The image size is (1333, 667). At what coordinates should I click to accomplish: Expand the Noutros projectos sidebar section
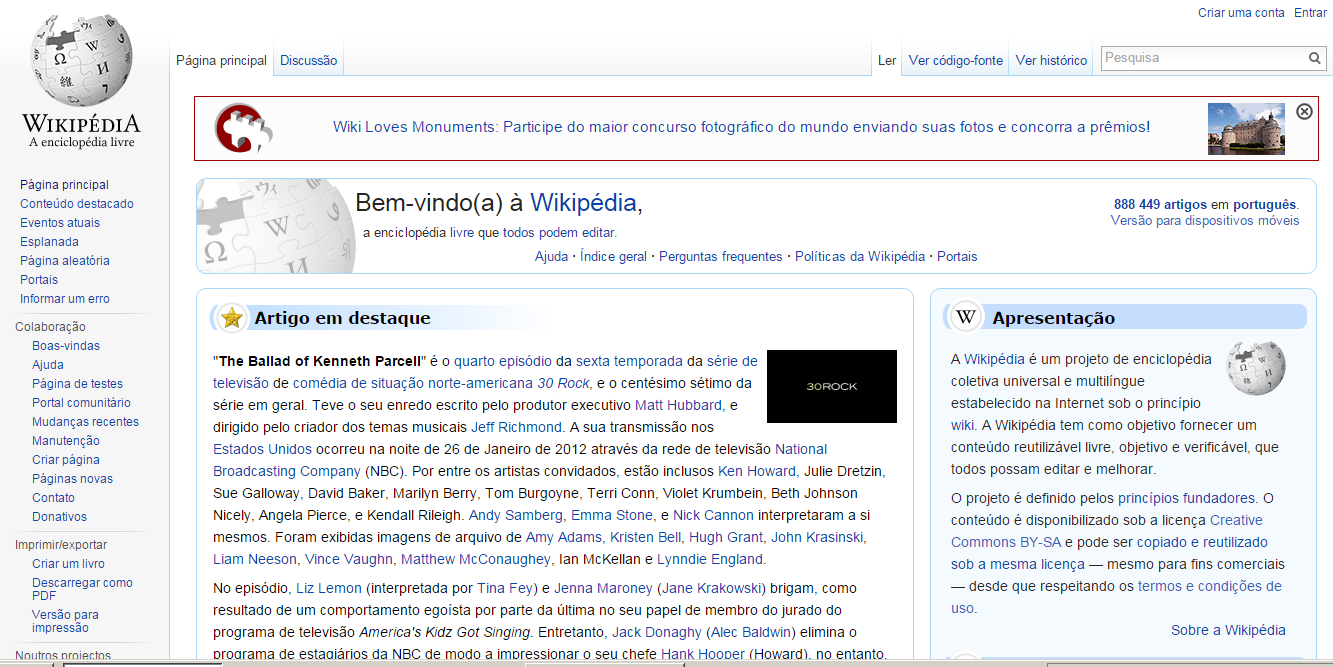63,656
